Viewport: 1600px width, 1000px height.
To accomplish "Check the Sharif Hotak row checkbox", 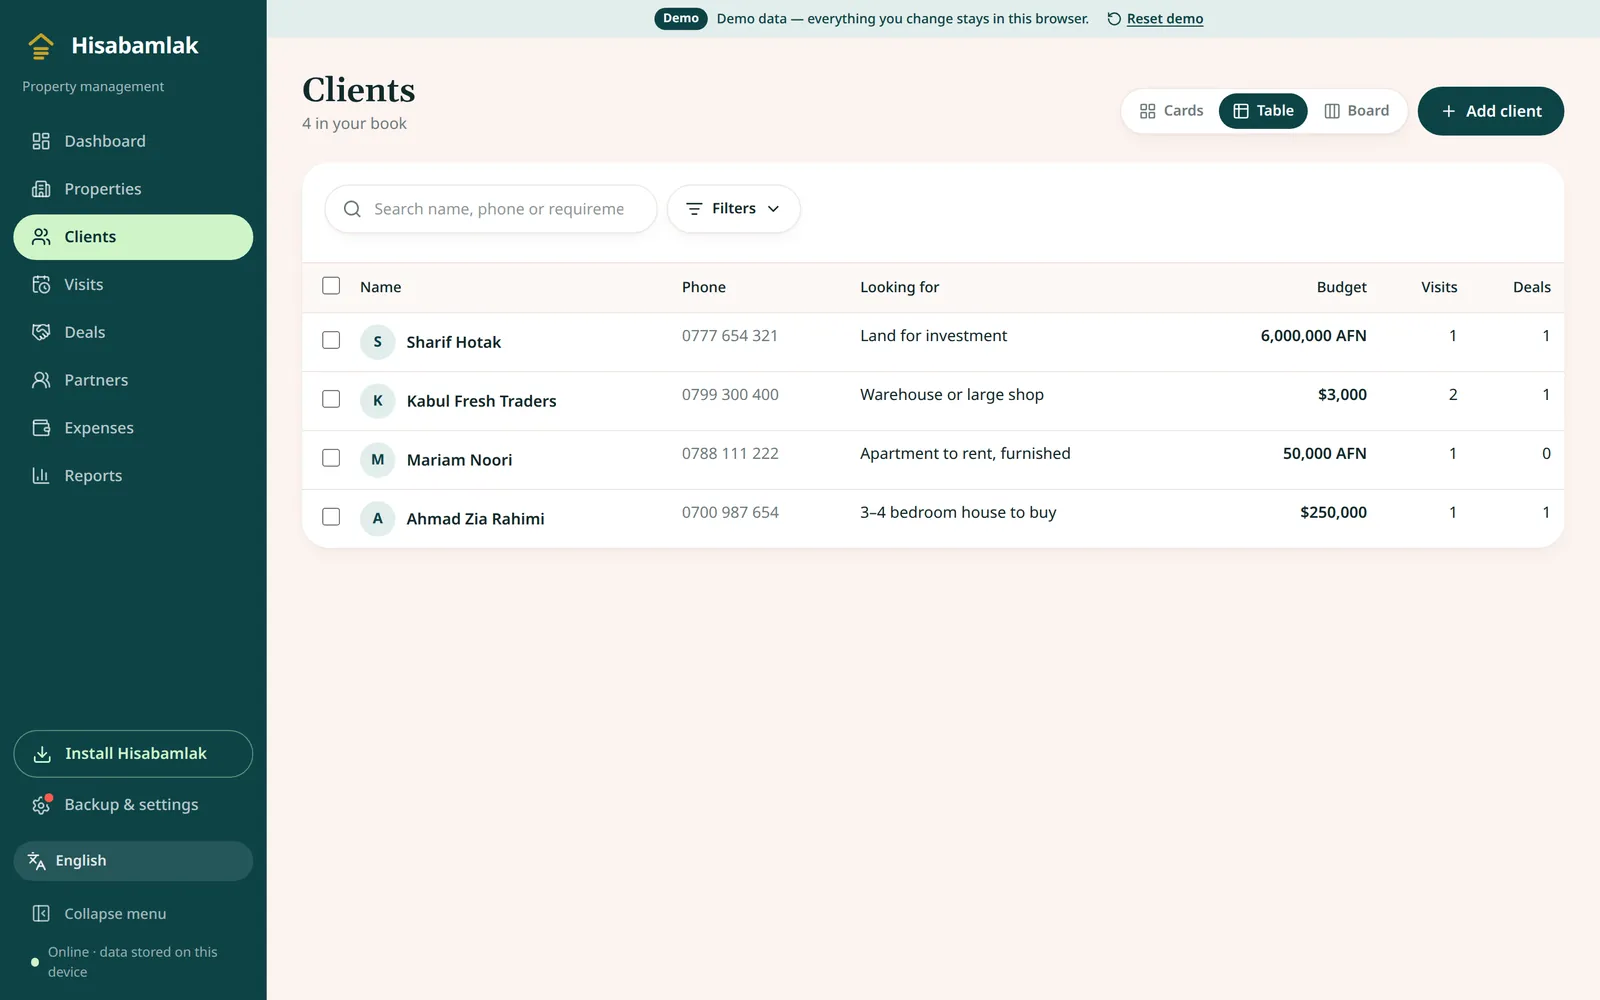I will coord(331,340).
